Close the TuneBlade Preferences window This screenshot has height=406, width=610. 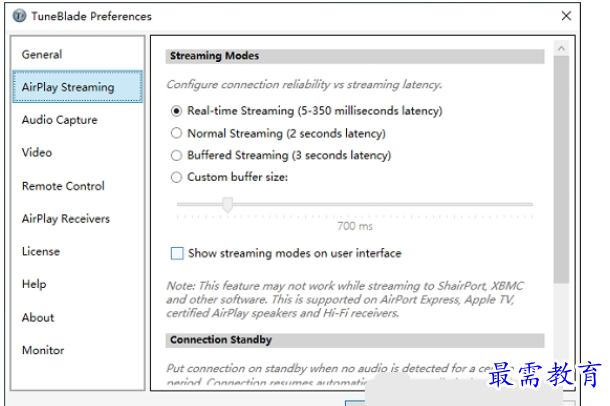click(566, 16)
